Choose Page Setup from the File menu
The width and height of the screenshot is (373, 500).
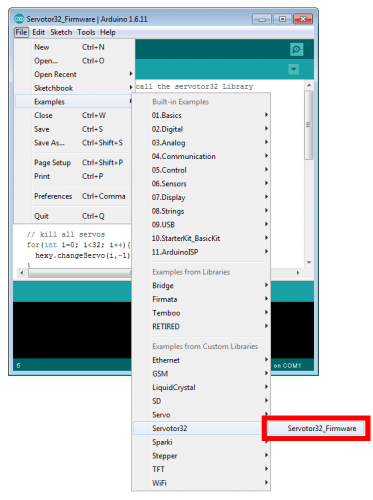click(x=74, y=163)
